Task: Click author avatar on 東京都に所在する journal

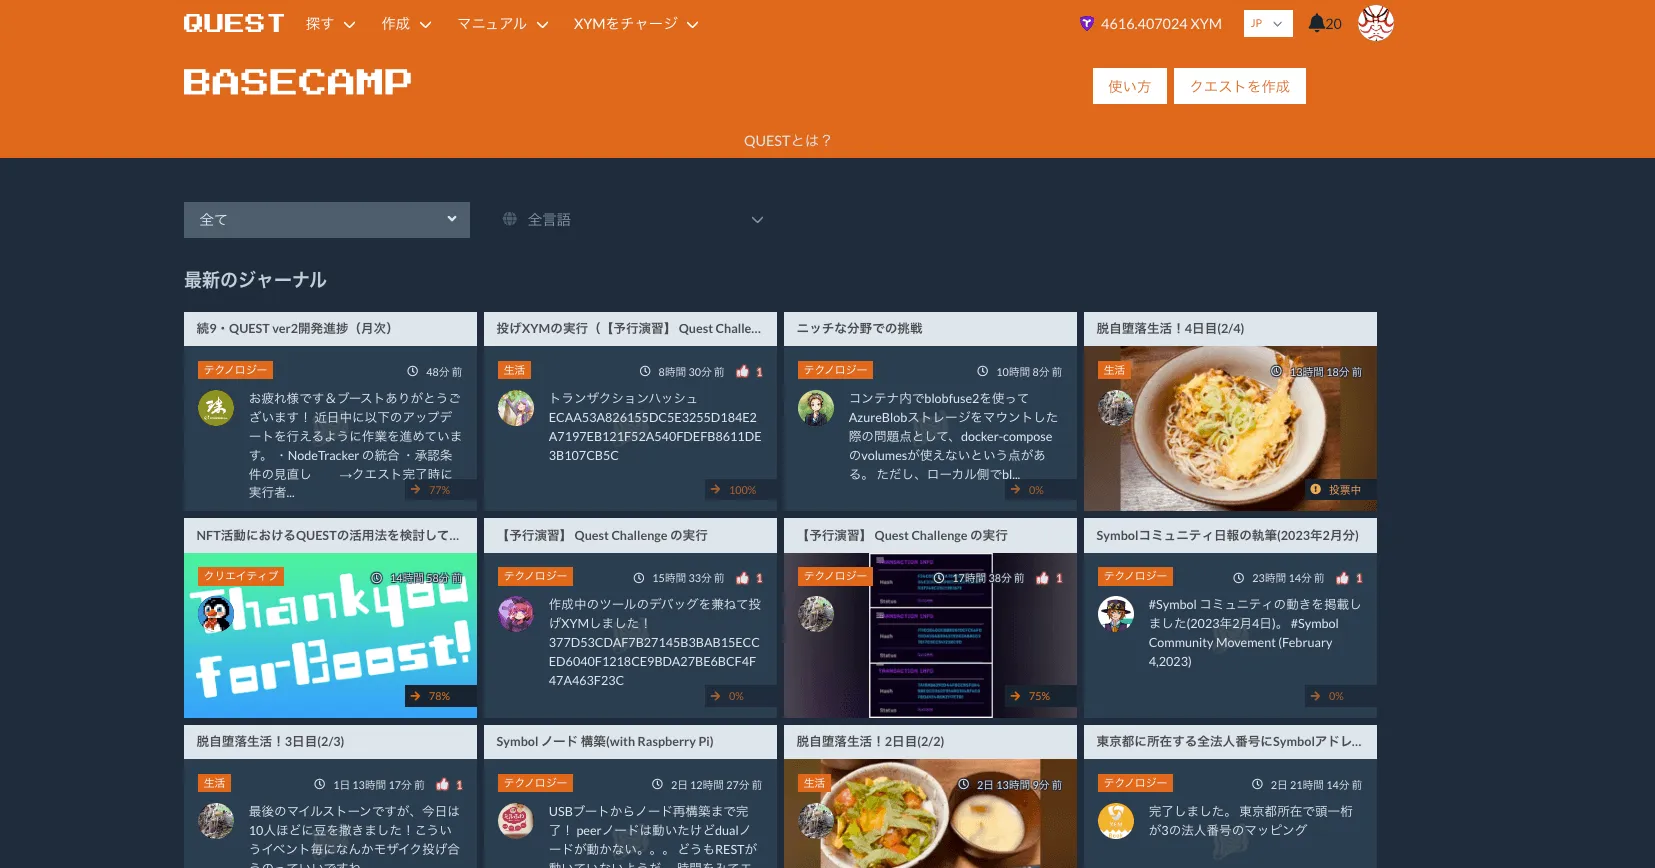Action: (x=1116, y=821)
